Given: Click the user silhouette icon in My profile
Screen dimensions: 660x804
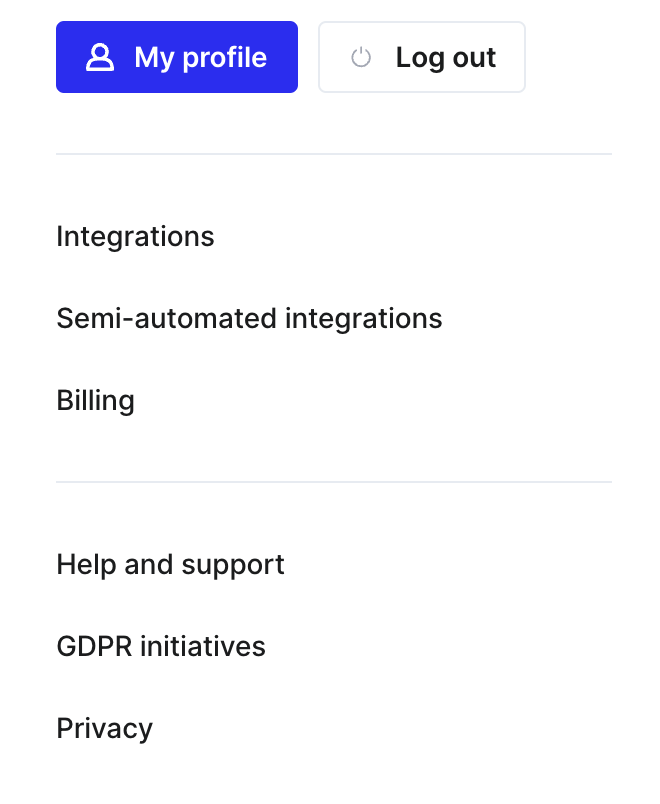Looking at the screenshot, I should pyautogui.click(x=100, y=57).
